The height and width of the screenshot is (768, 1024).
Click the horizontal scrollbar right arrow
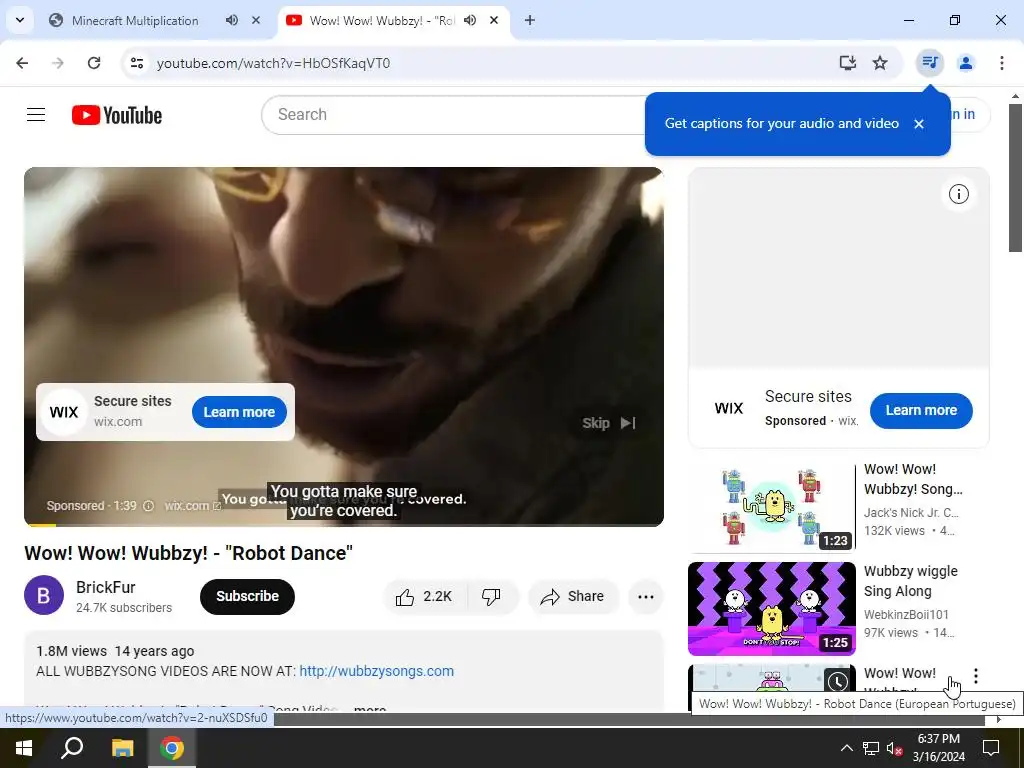[x=999, y=720]
